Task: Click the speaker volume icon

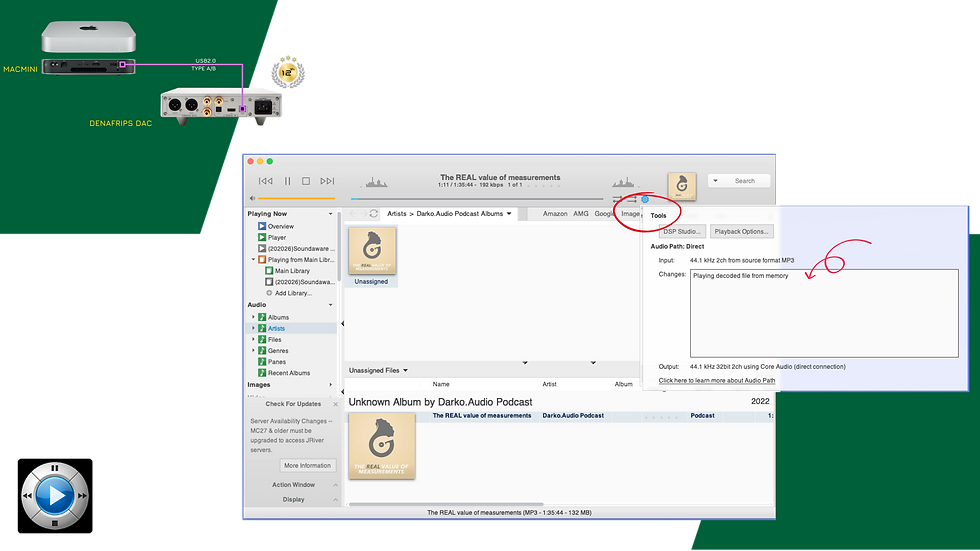Action: [x=252, y=199]
